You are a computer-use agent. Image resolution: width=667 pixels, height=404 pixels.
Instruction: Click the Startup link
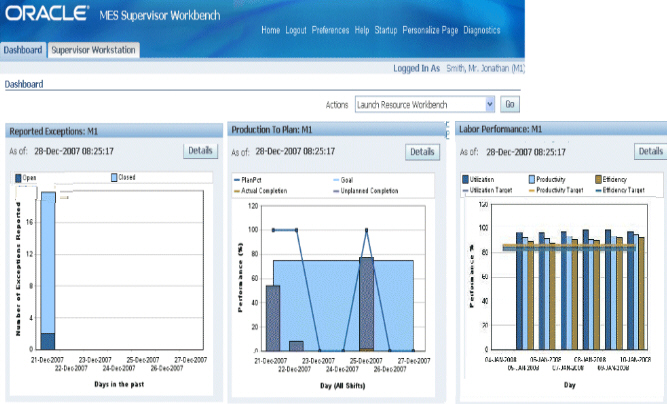coord(386,30)
